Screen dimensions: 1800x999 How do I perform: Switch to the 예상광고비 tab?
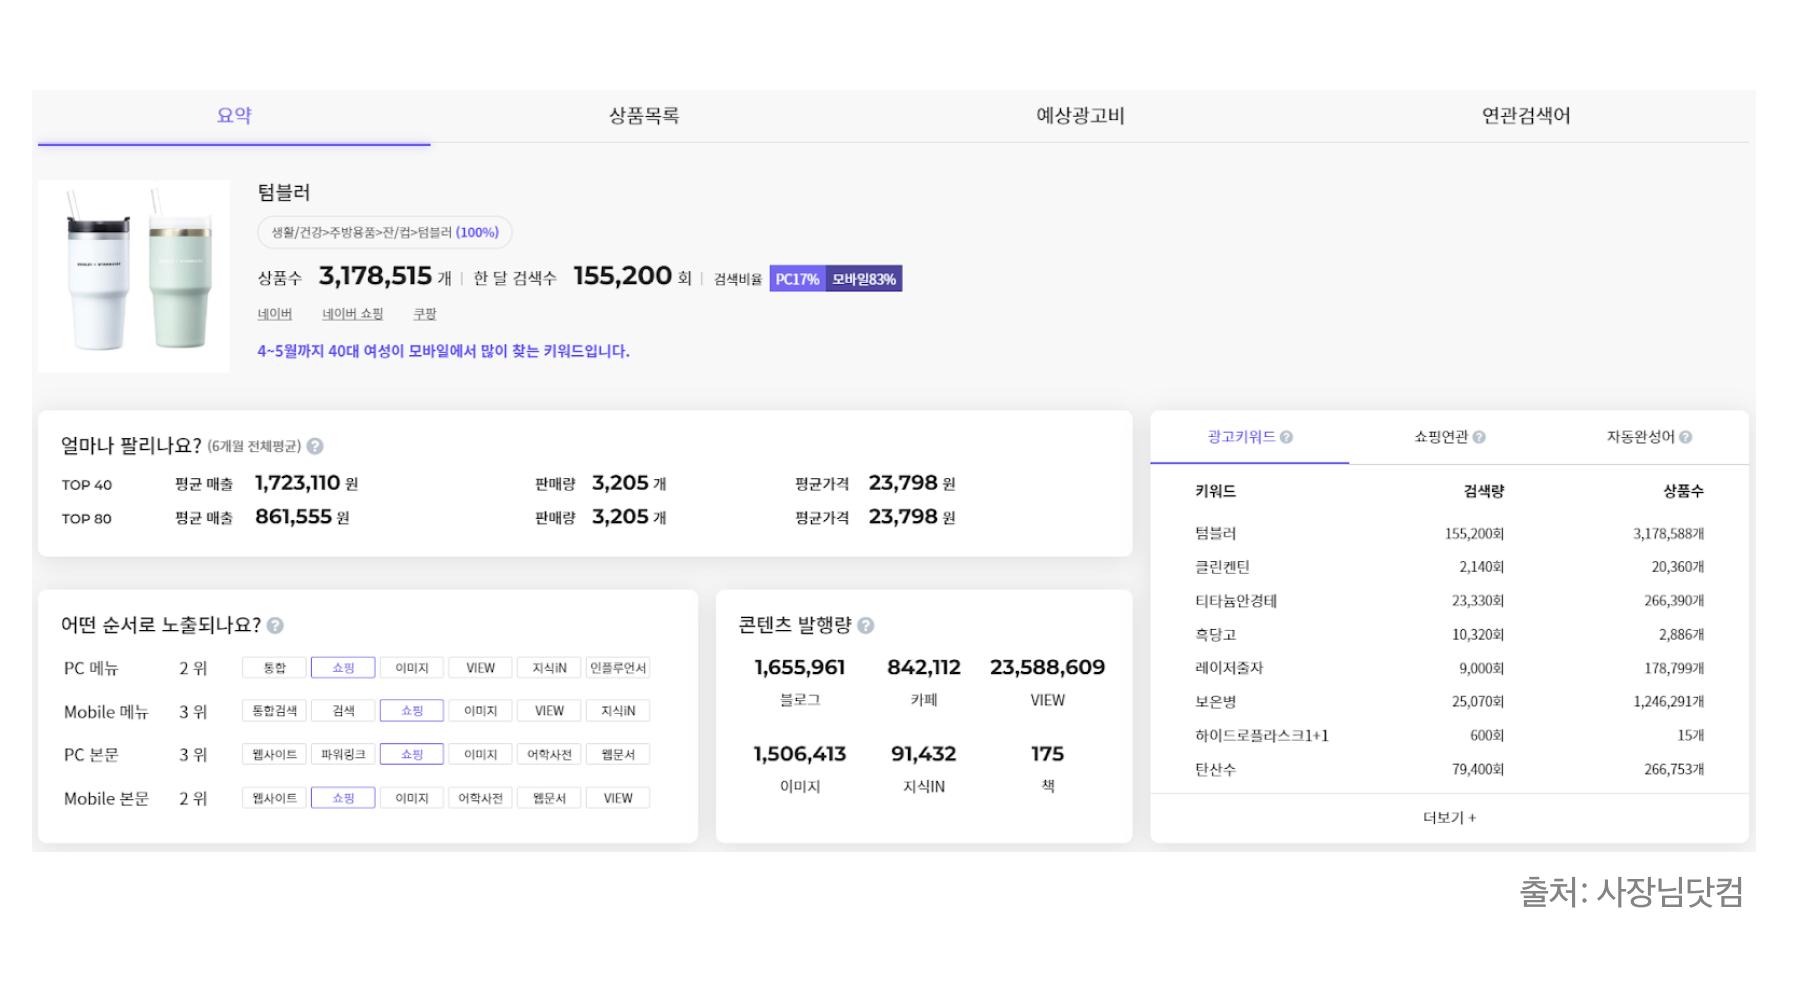[1080, 116]
